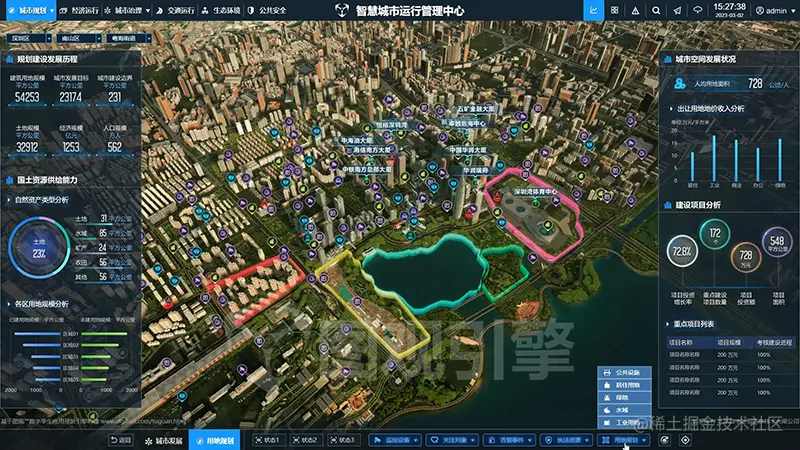Open the admin user dropdown
This screenshot has height=450, width=800.
(776, 10)
